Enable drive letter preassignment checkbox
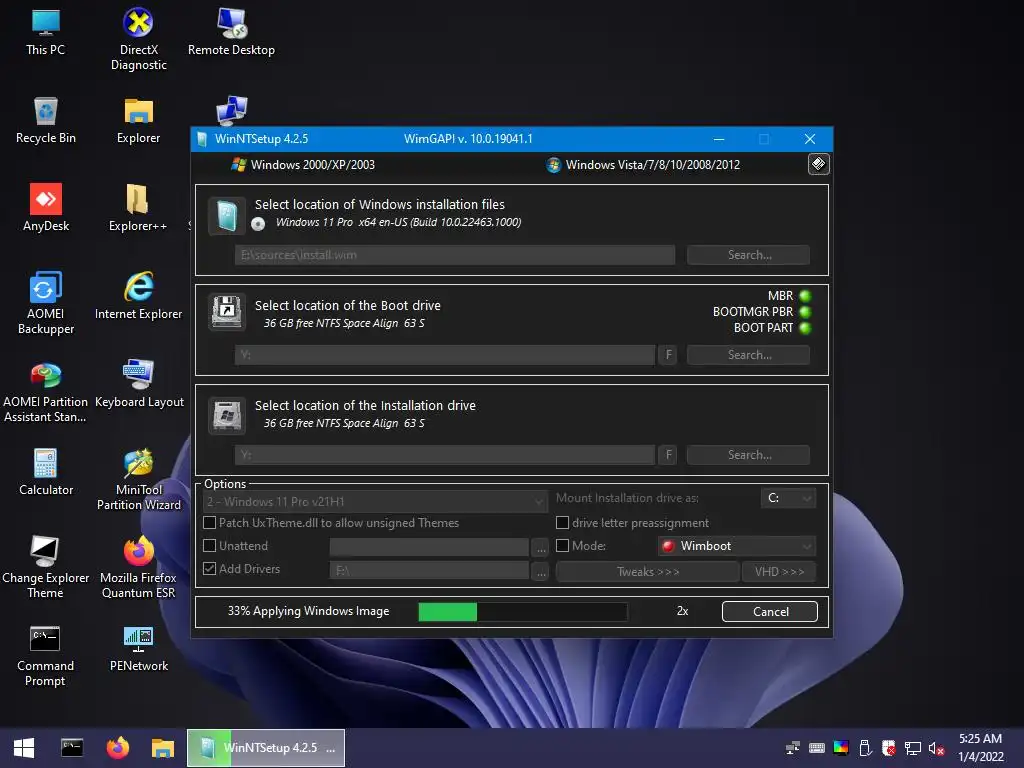The height and width of the screenshot is (768, 1024). [x=562, y=522]
